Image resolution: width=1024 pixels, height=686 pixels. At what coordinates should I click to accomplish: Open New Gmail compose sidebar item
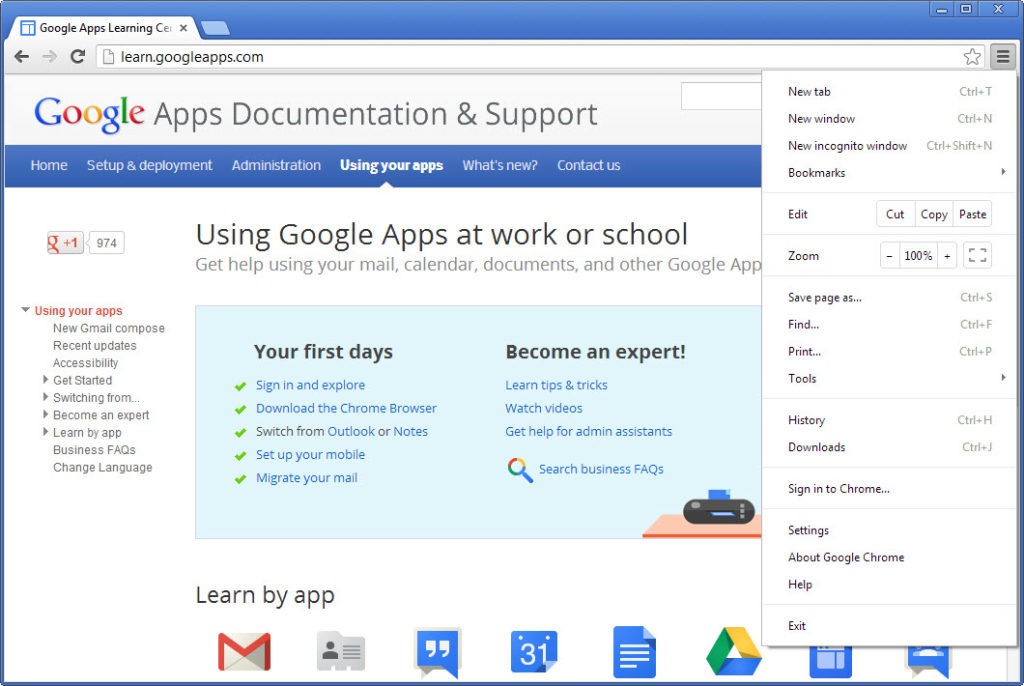coord(108,328)
